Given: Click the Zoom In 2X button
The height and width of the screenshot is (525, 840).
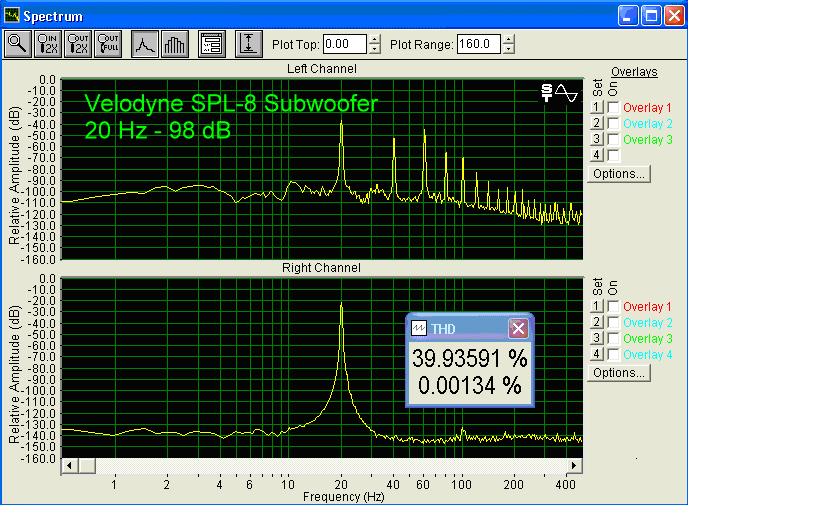Looking at the screenshot, I should pos(48,44).
